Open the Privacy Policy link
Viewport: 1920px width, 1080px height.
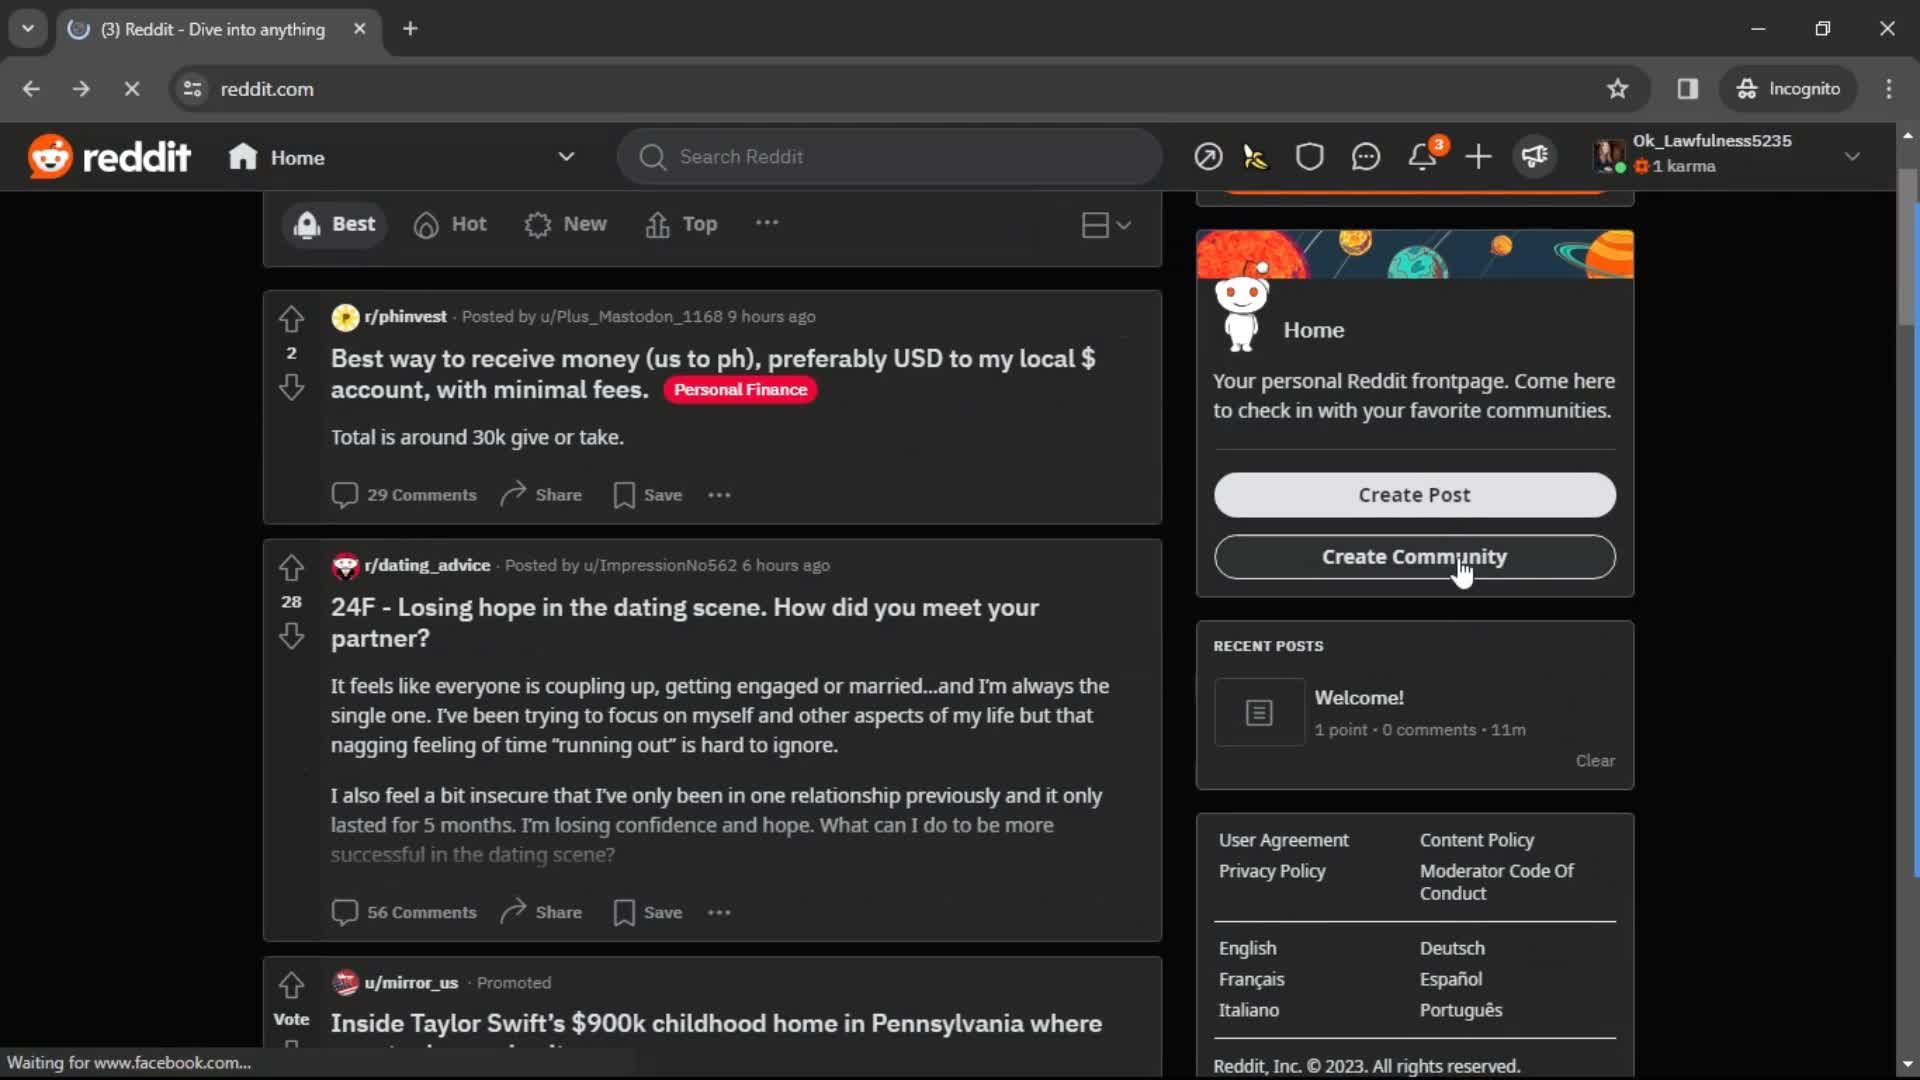(1272, 871)
